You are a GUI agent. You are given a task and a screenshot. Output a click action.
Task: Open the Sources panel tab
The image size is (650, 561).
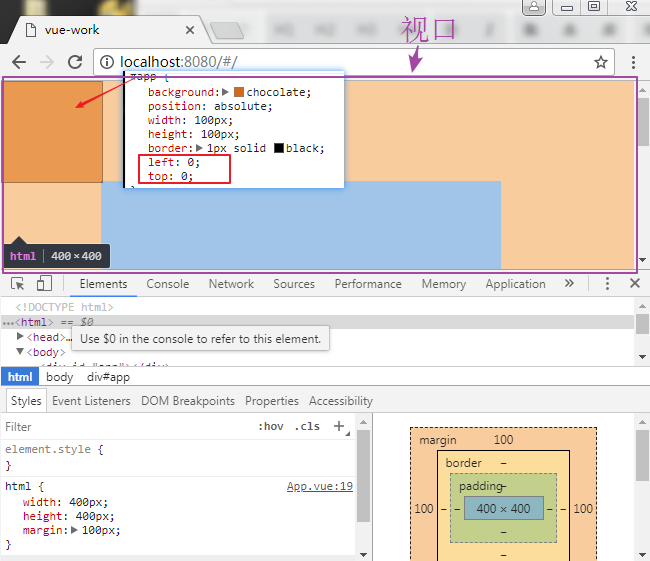tap(294, 284)
